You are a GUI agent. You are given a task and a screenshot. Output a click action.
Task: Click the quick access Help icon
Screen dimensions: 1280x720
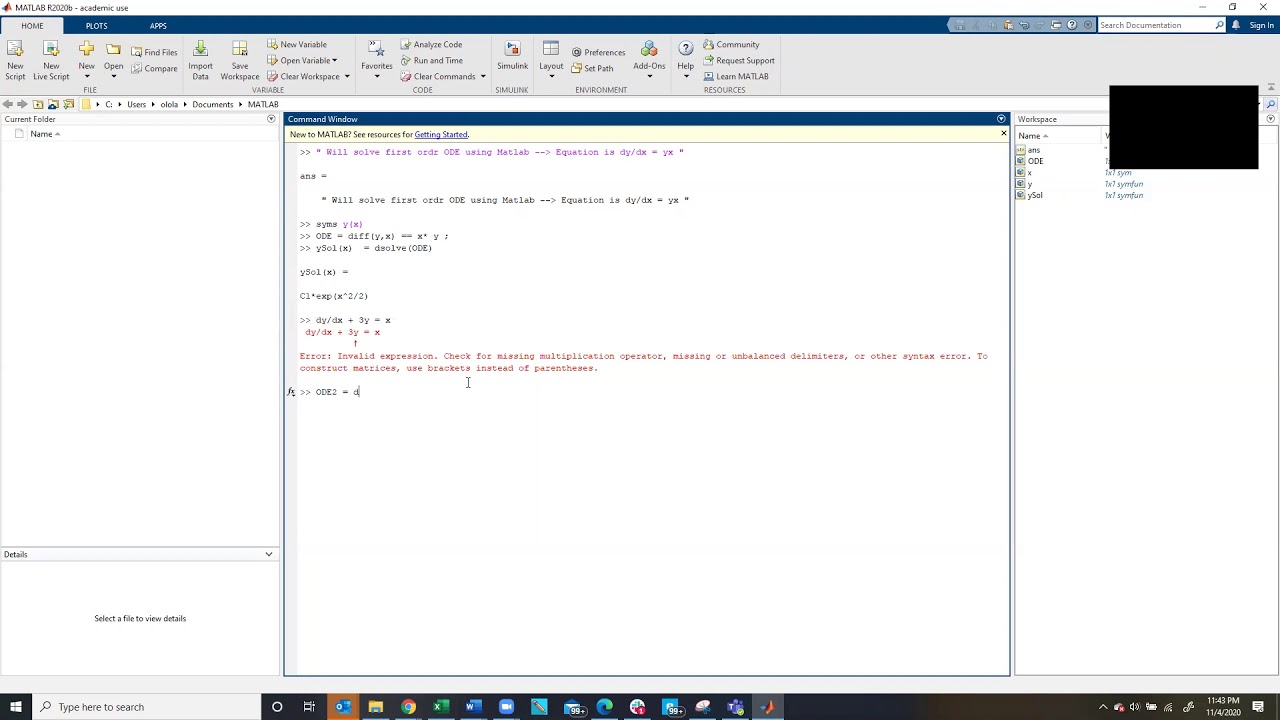(1073, 25)
